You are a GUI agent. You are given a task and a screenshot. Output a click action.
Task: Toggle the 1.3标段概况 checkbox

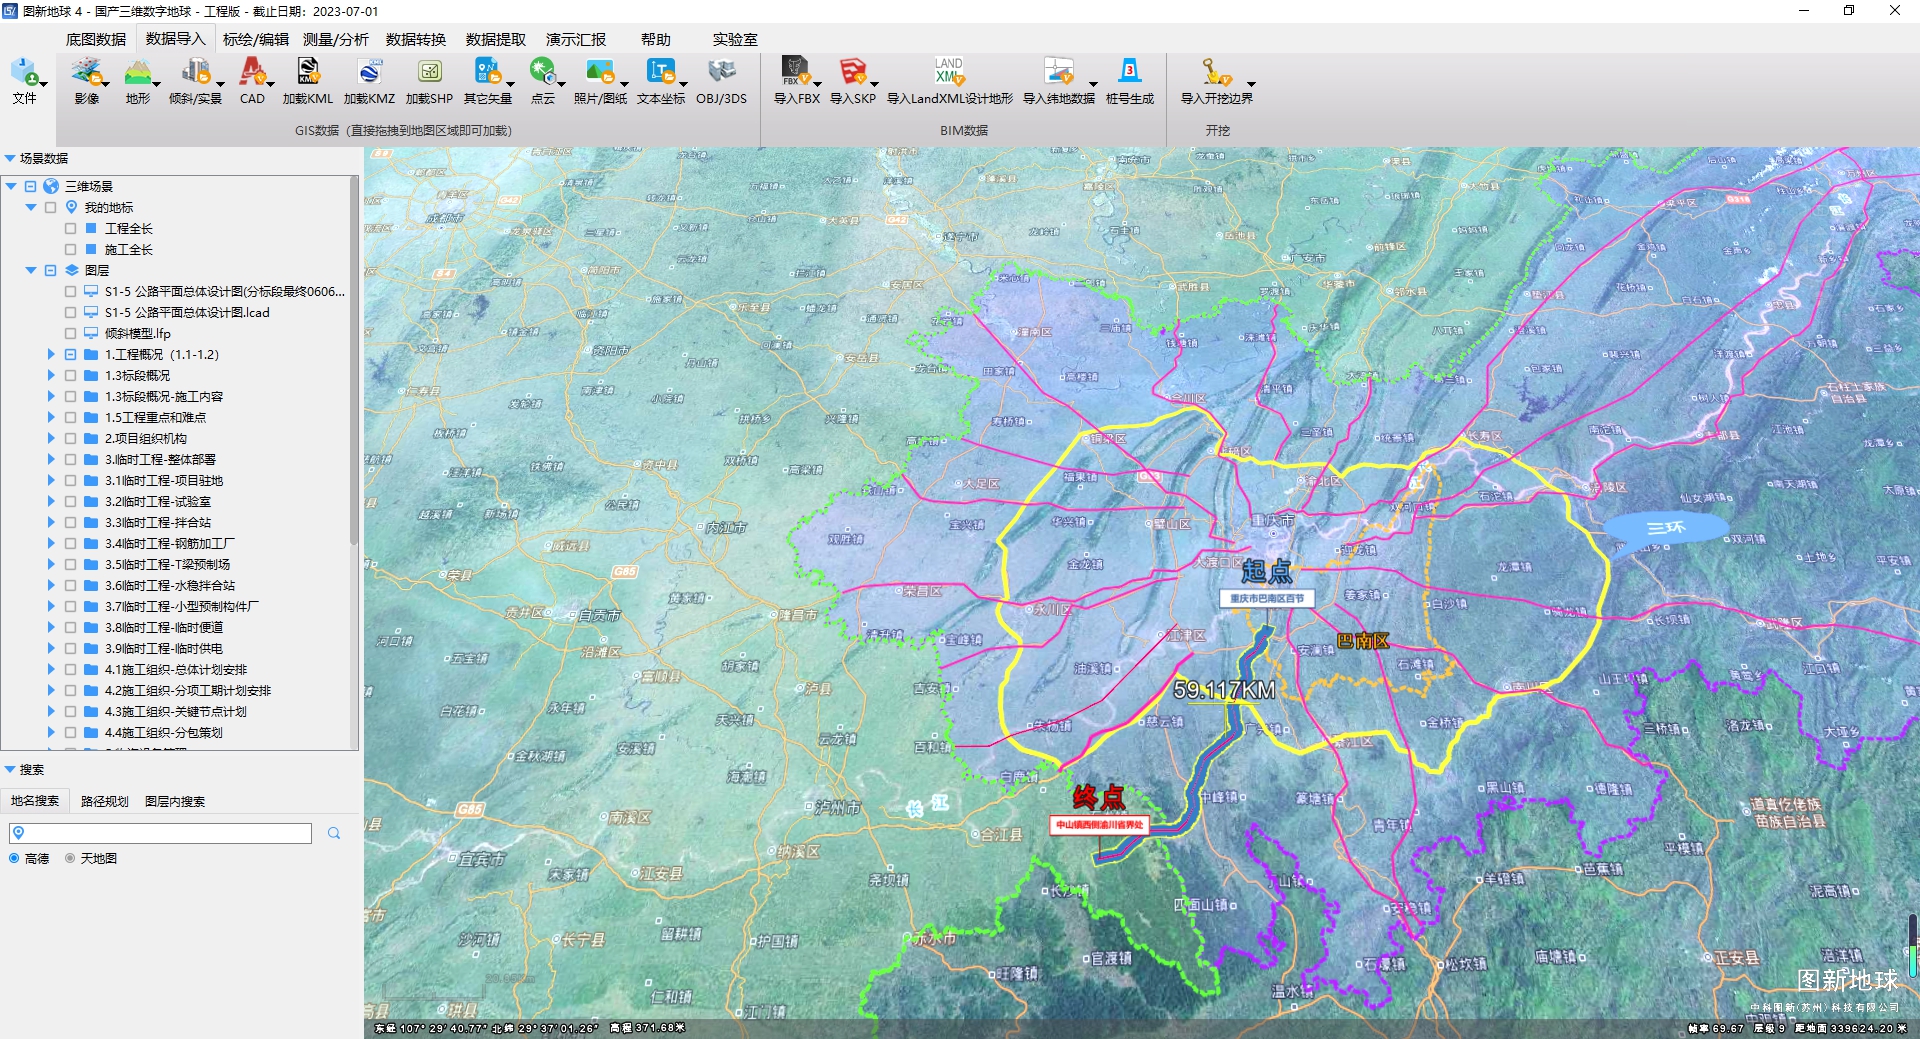tap(70, 375)
